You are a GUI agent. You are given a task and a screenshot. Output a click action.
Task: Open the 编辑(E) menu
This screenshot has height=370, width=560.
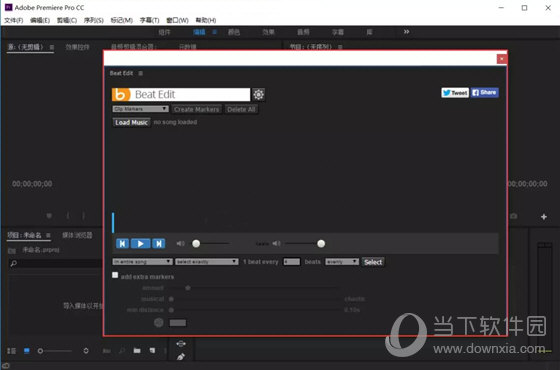[40, 20]
